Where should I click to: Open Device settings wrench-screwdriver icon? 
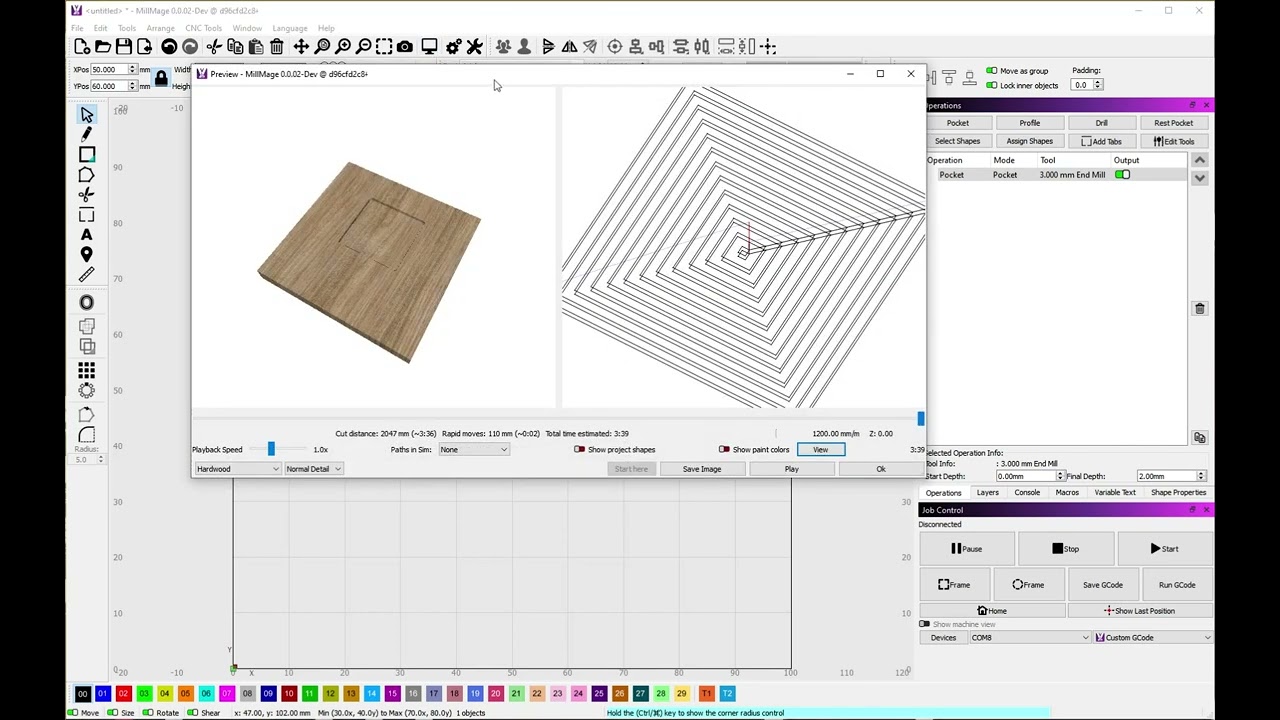click(x=475, y=47)
